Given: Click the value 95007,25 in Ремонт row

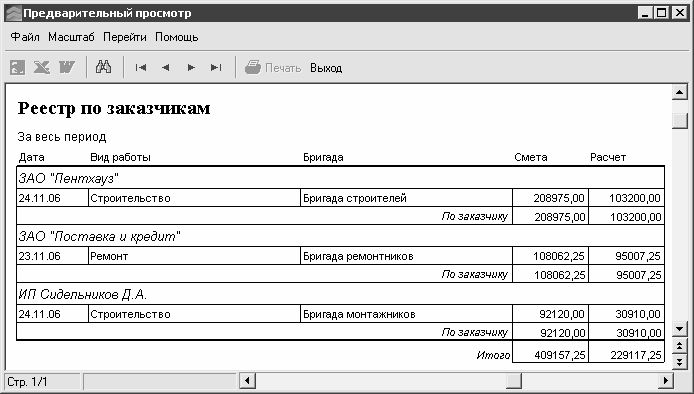Looking at the screenshot, I should click(x=627, y=256).
